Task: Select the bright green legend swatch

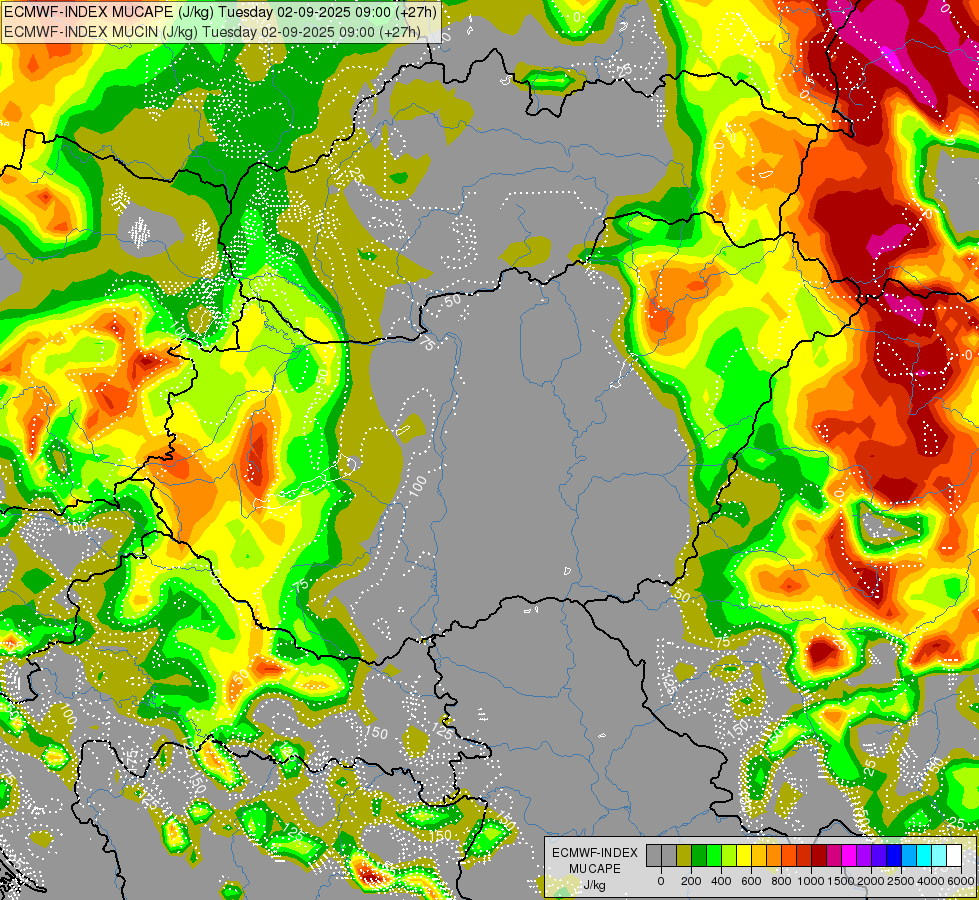Action: [x=714, y=856]
